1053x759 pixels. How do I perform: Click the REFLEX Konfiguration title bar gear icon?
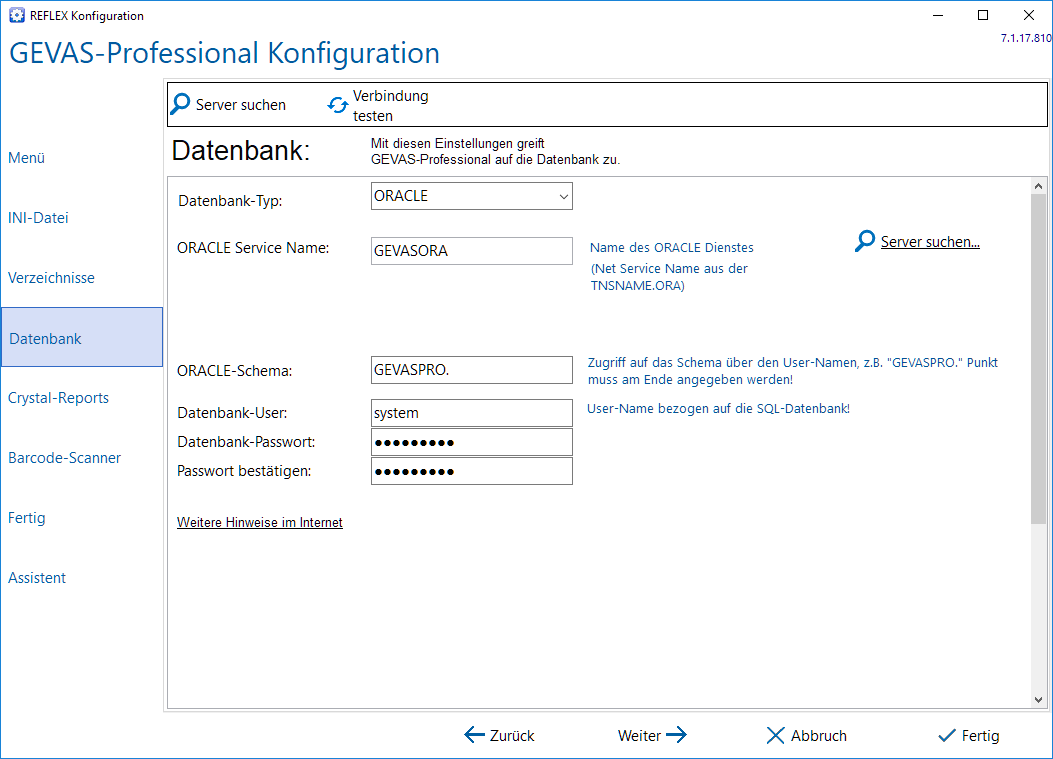(x=17, y=15)
